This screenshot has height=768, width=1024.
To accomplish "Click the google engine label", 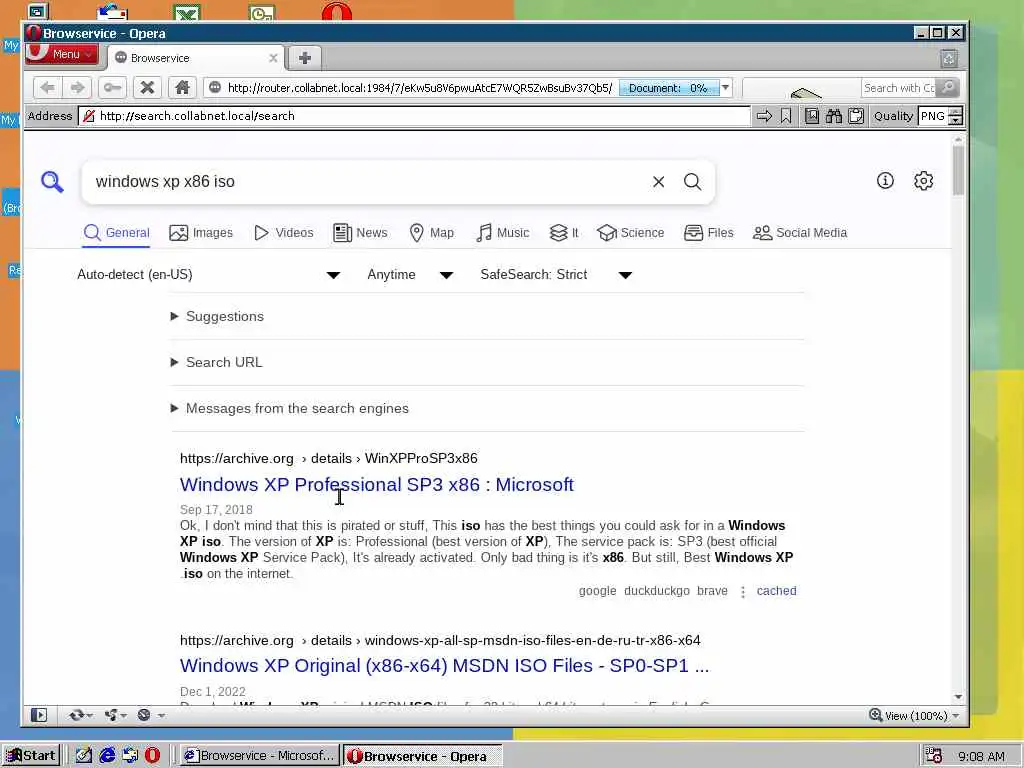I will (x=598, y=590).
